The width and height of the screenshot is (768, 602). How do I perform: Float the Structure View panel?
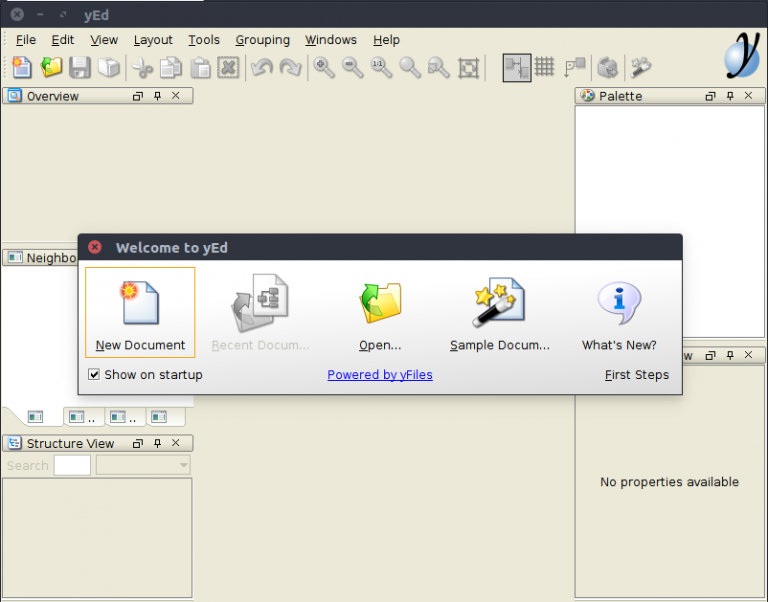pos(138,443)
